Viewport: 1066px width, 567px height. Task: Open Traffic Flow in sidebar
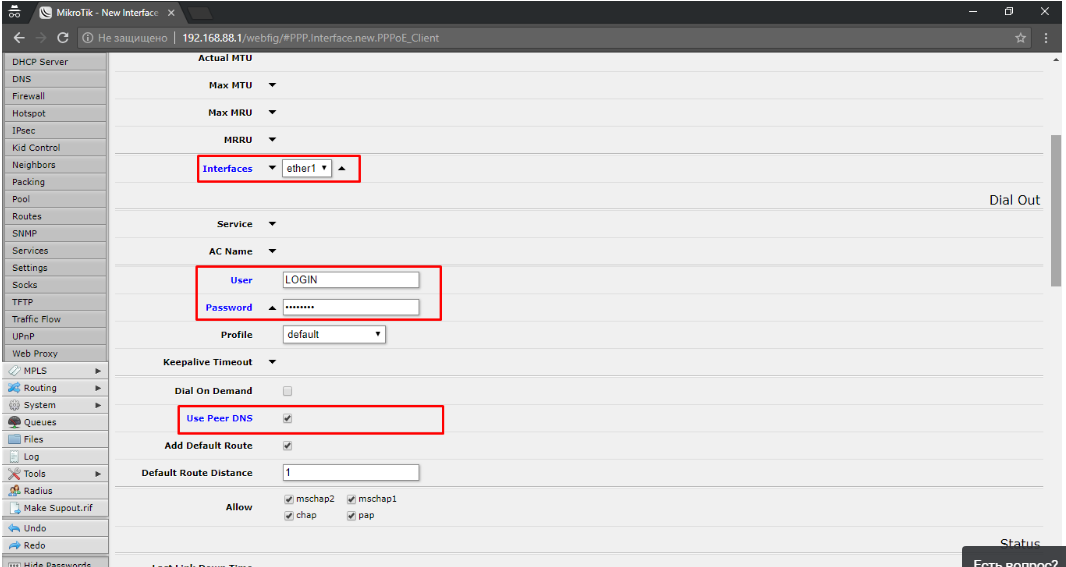pos(54,319)
